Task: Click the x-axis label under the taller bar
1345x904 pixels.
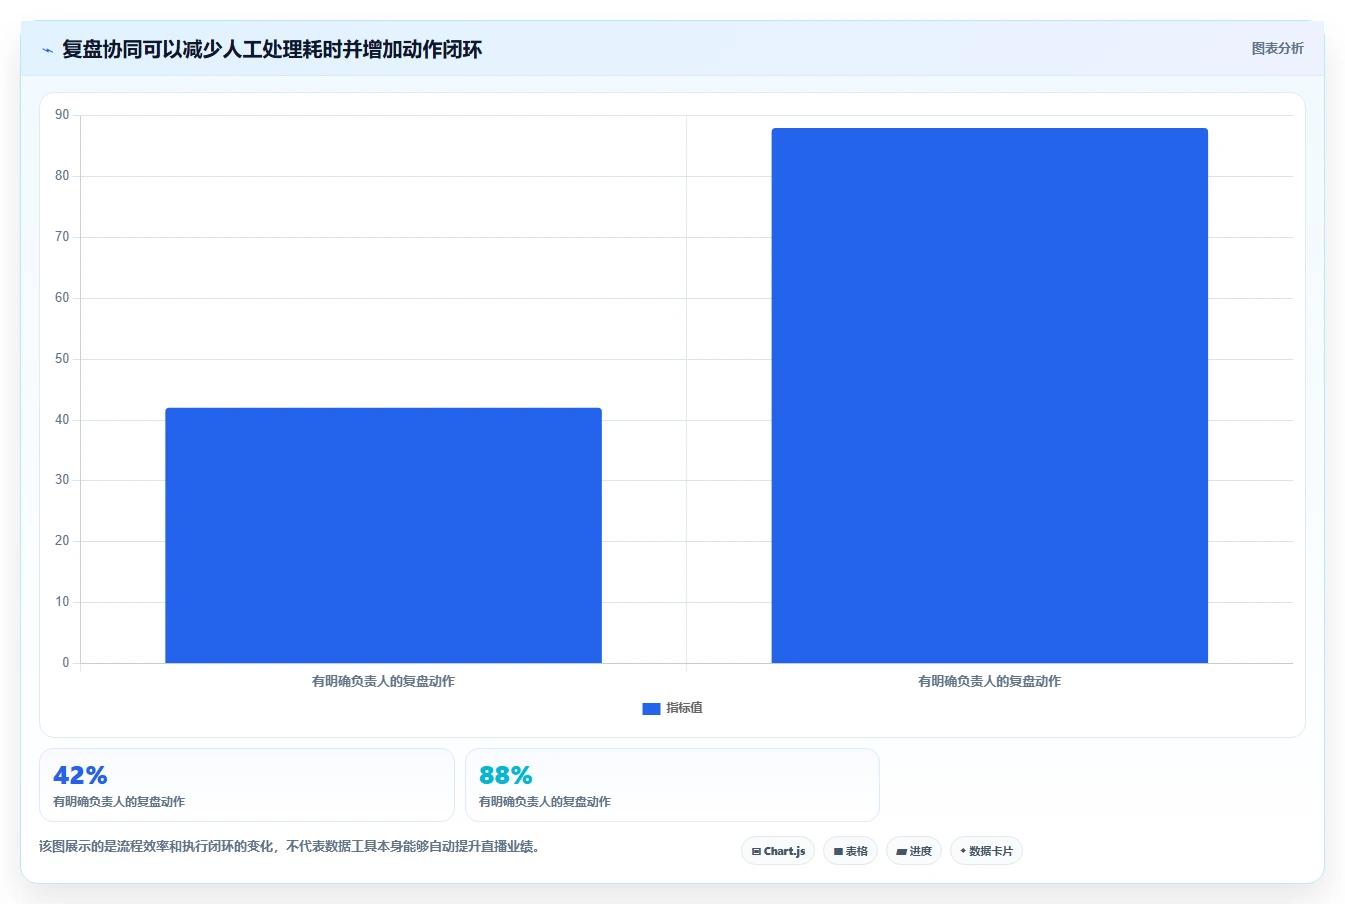Action: click(989, 681)
